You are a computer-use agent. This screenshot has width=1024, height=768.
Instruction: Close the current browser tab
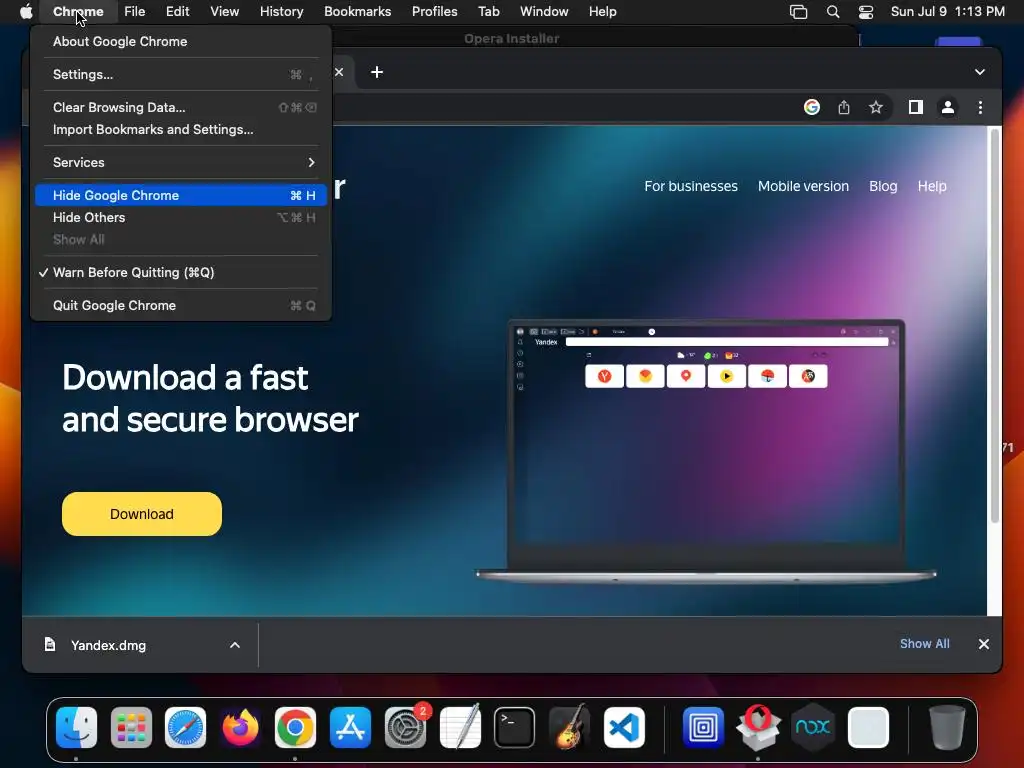[x=339, y=72]
